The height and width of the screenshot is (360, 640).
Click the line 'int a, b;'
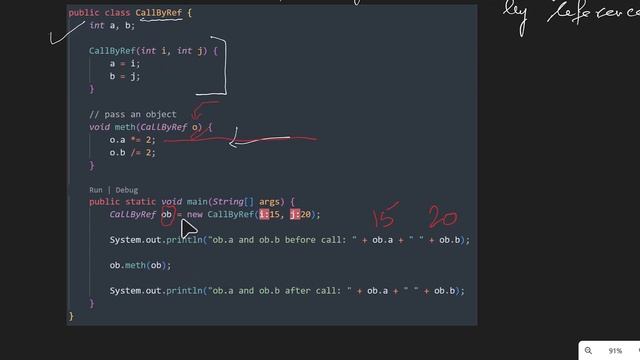click(x=112, y=25)
